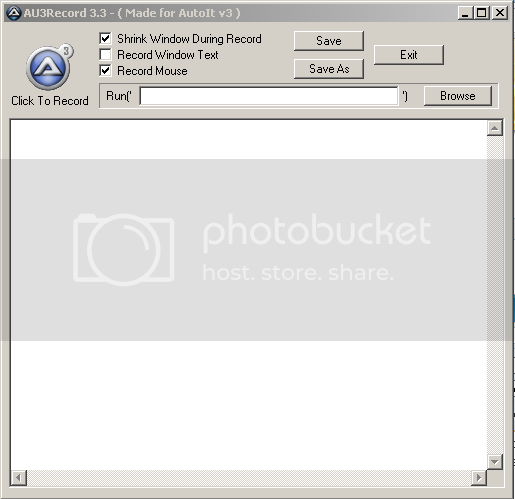Click the Save button
Screen dimensions: 515x499
click(x=329, y=41)
